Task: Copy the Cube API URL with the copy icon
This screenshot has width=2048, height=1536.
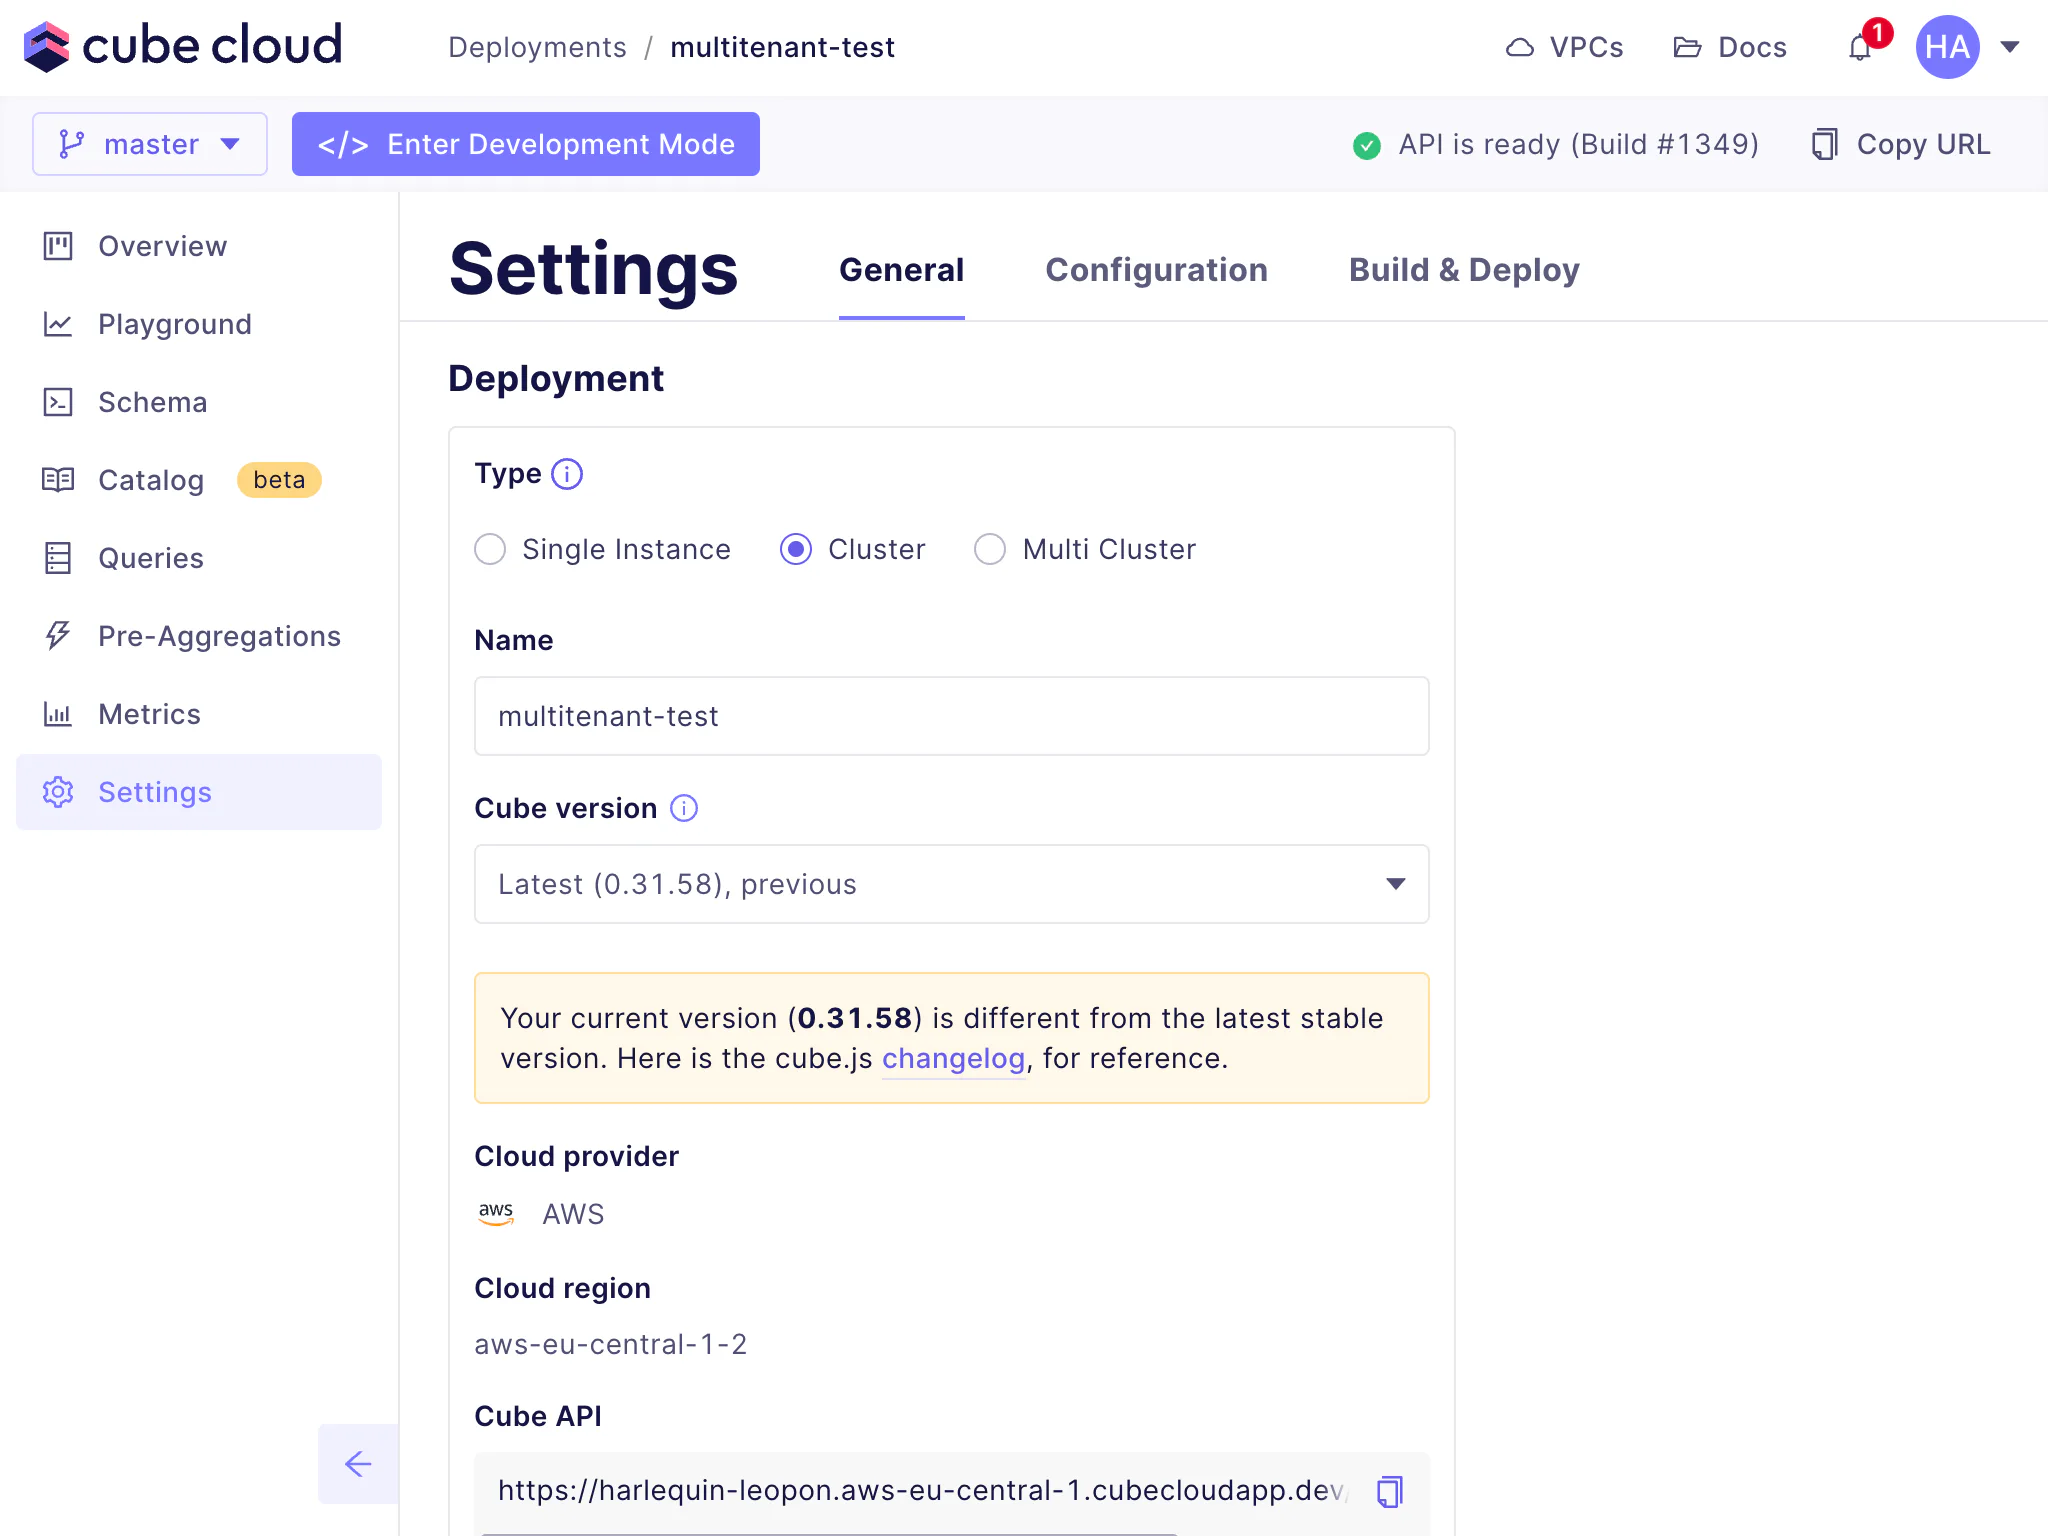Action: tap(1390, 1491)
